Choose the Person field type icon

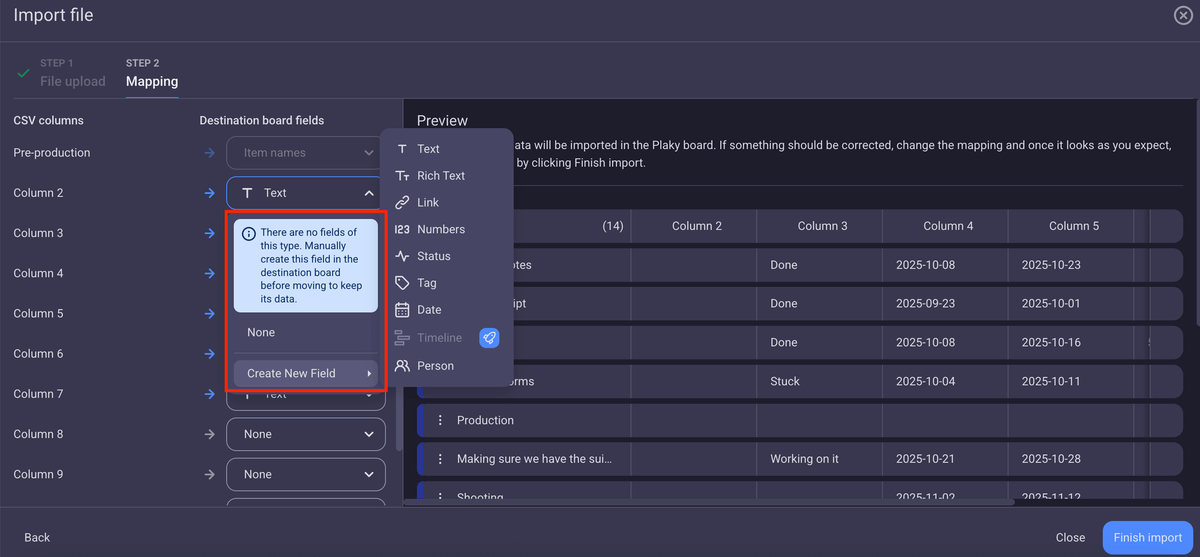[x=402, y=366]
